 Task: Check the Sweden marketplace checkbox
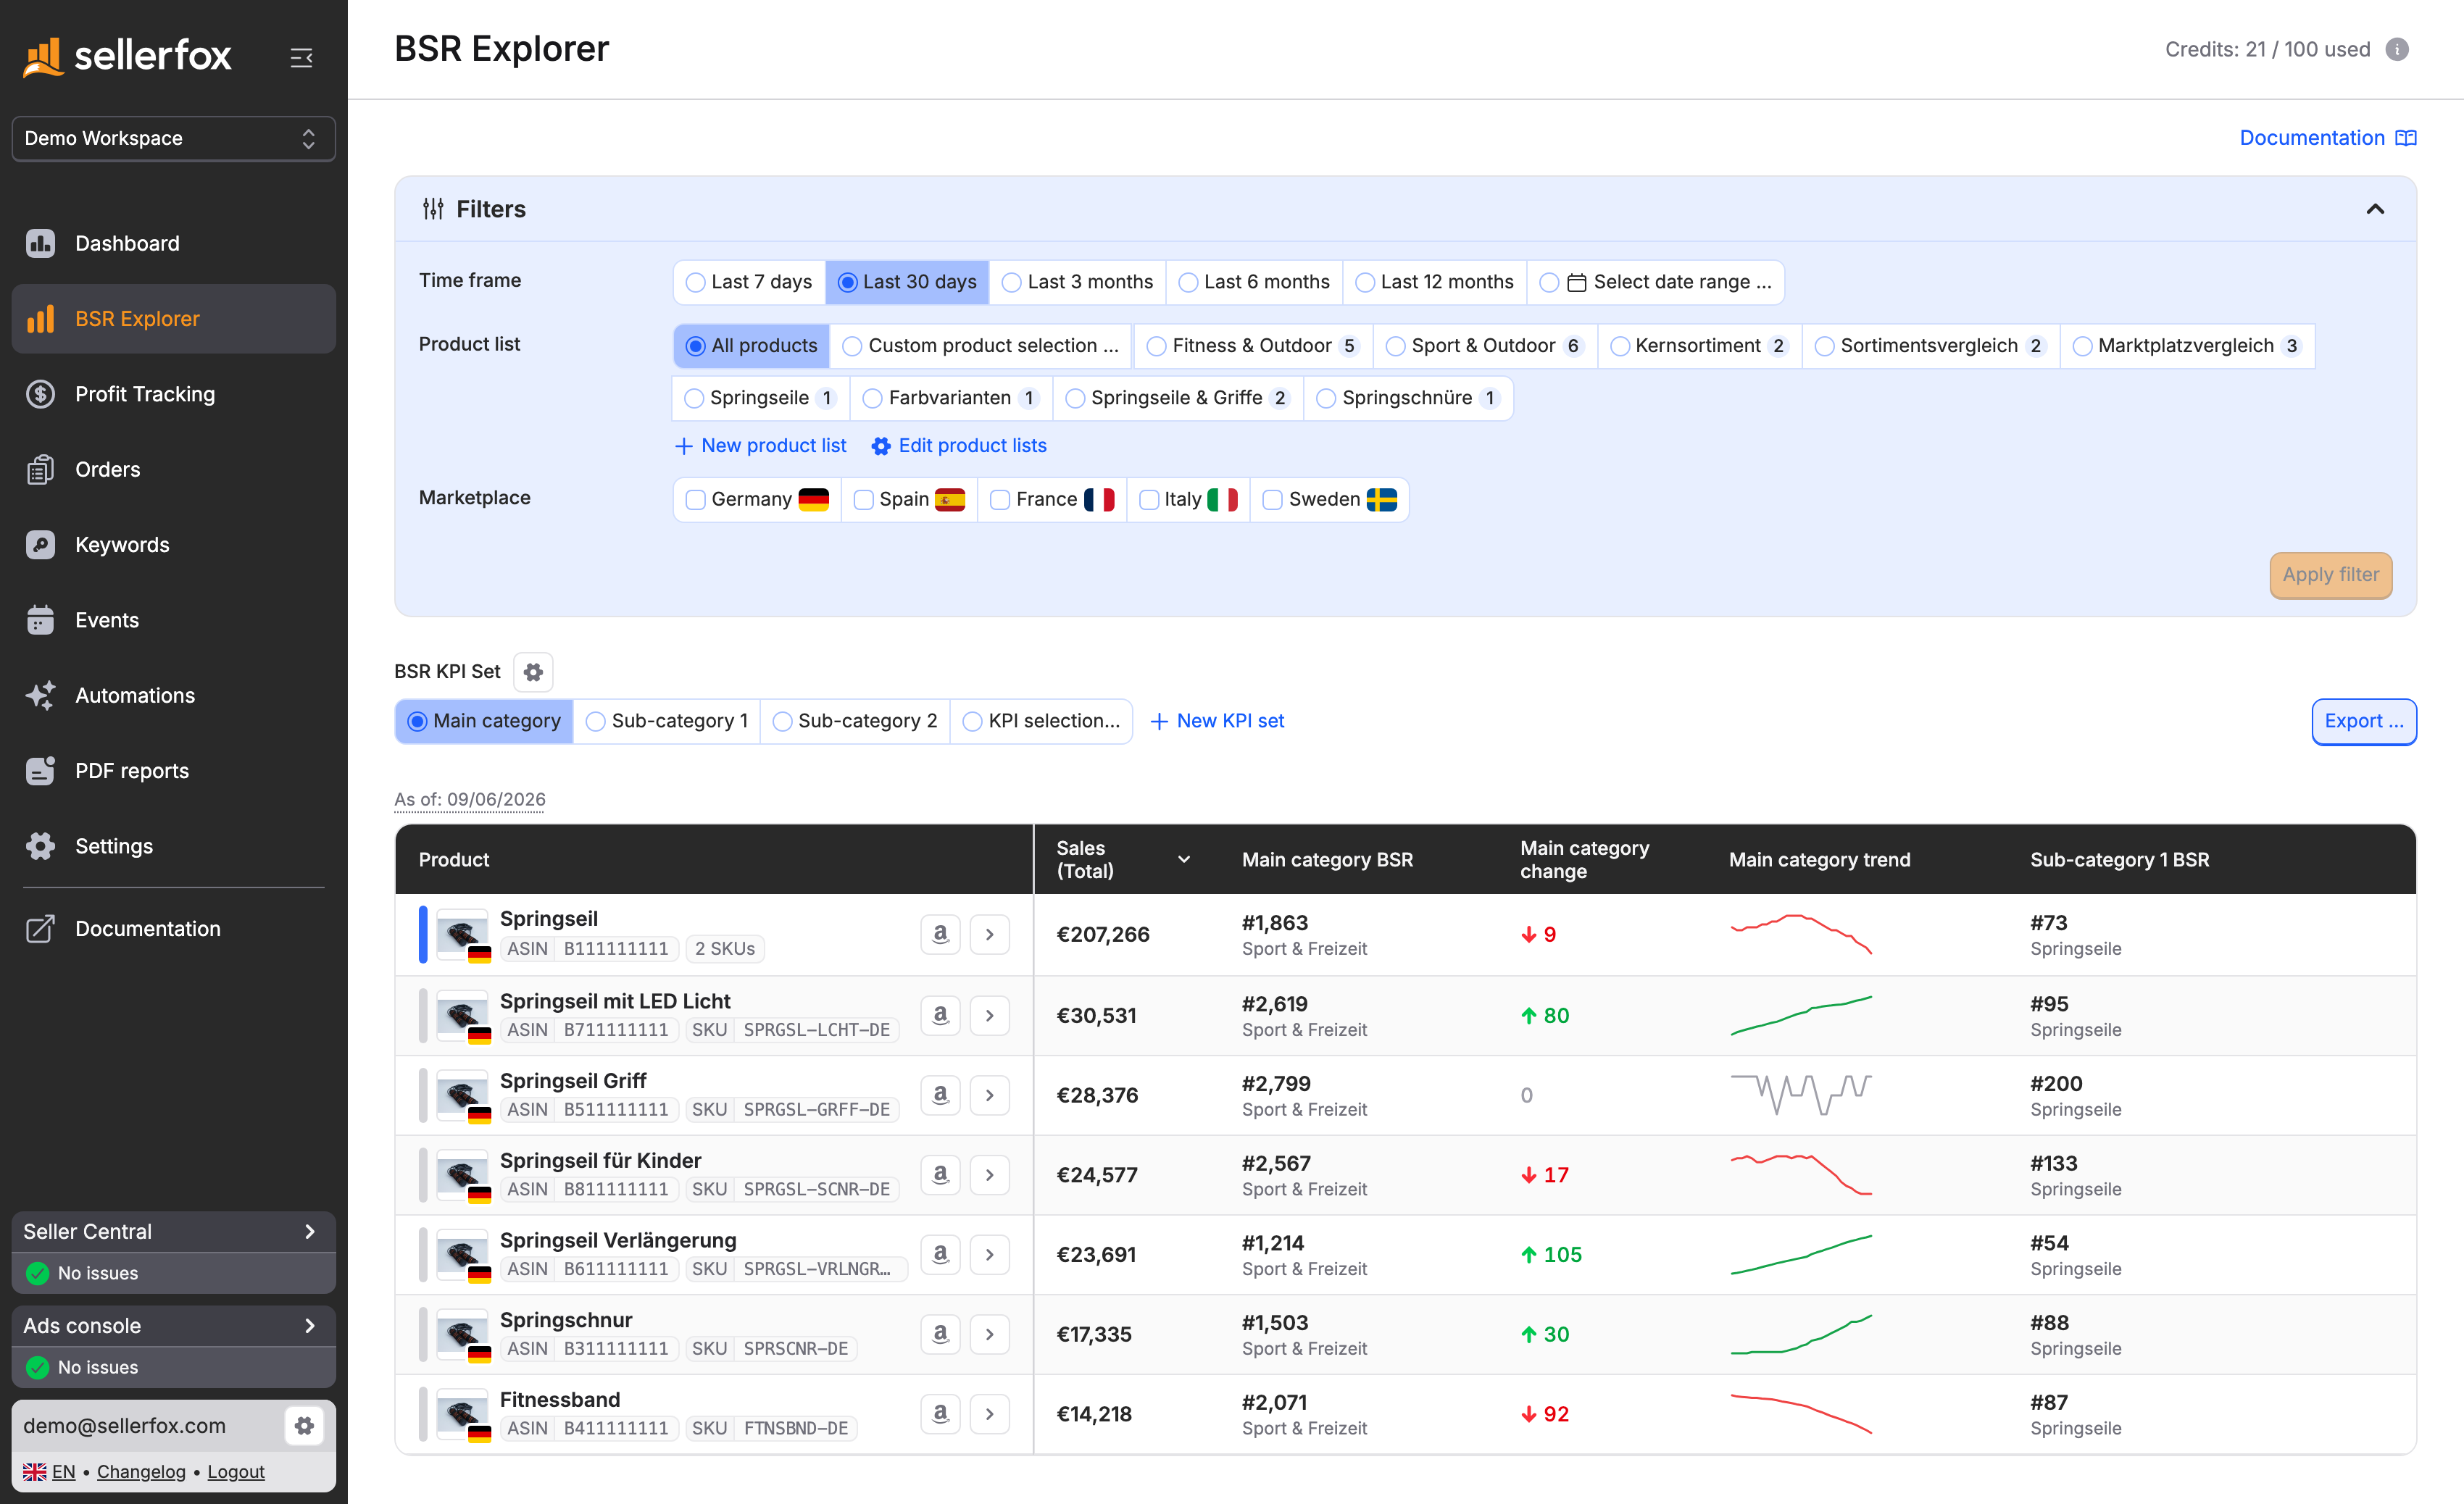pos(1272,499)
